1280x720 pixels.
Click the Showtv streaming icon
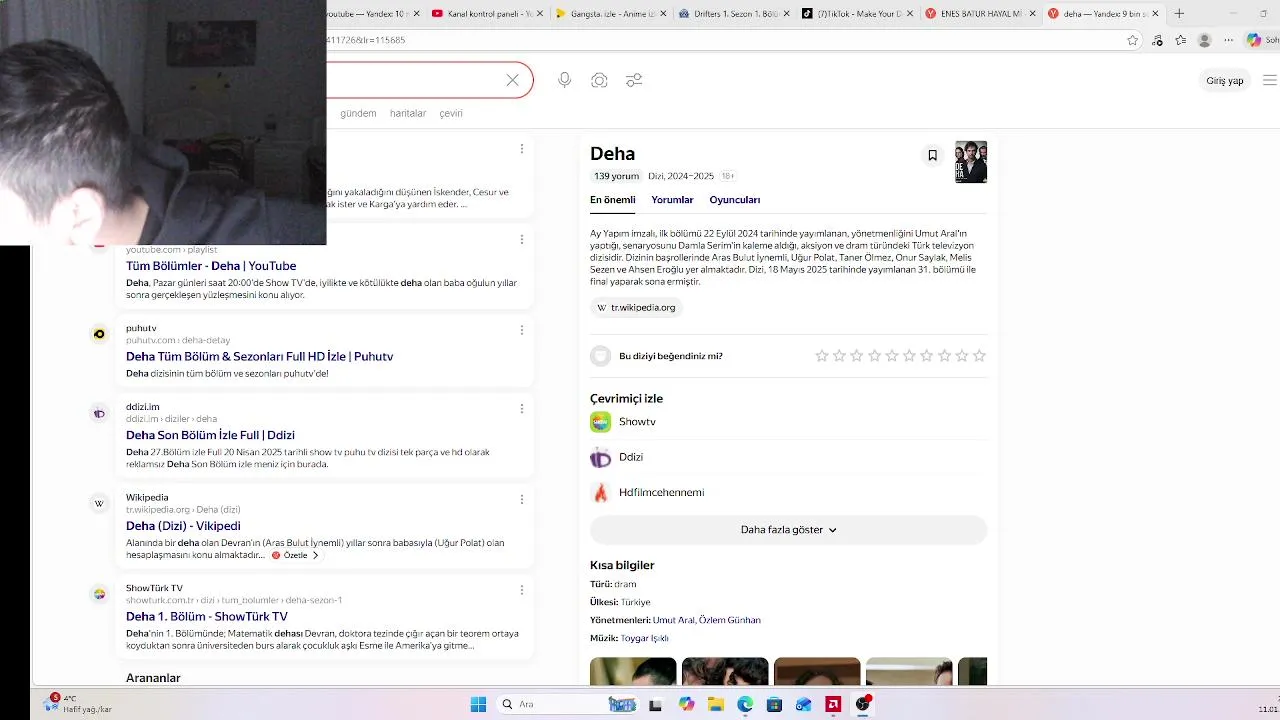point(600,422)
